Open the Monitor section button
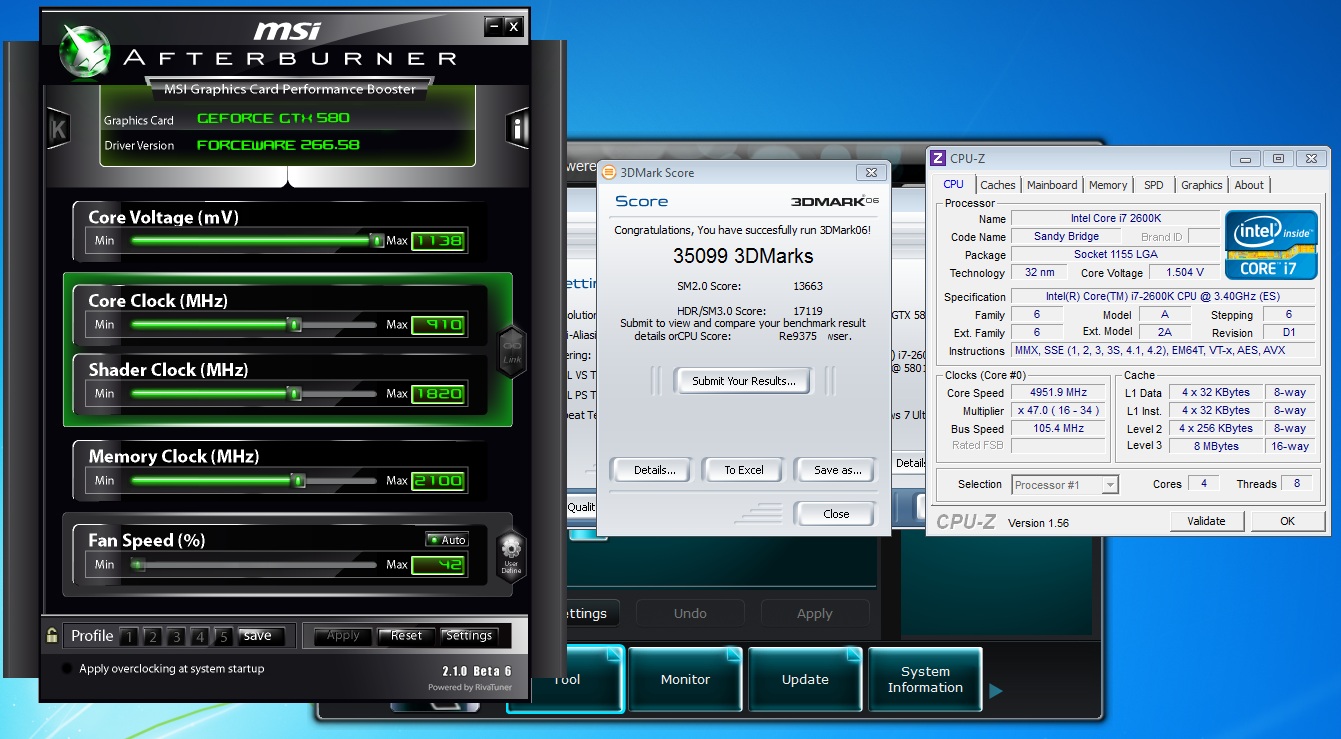1341x739 pixels. (x=685, y=680)
